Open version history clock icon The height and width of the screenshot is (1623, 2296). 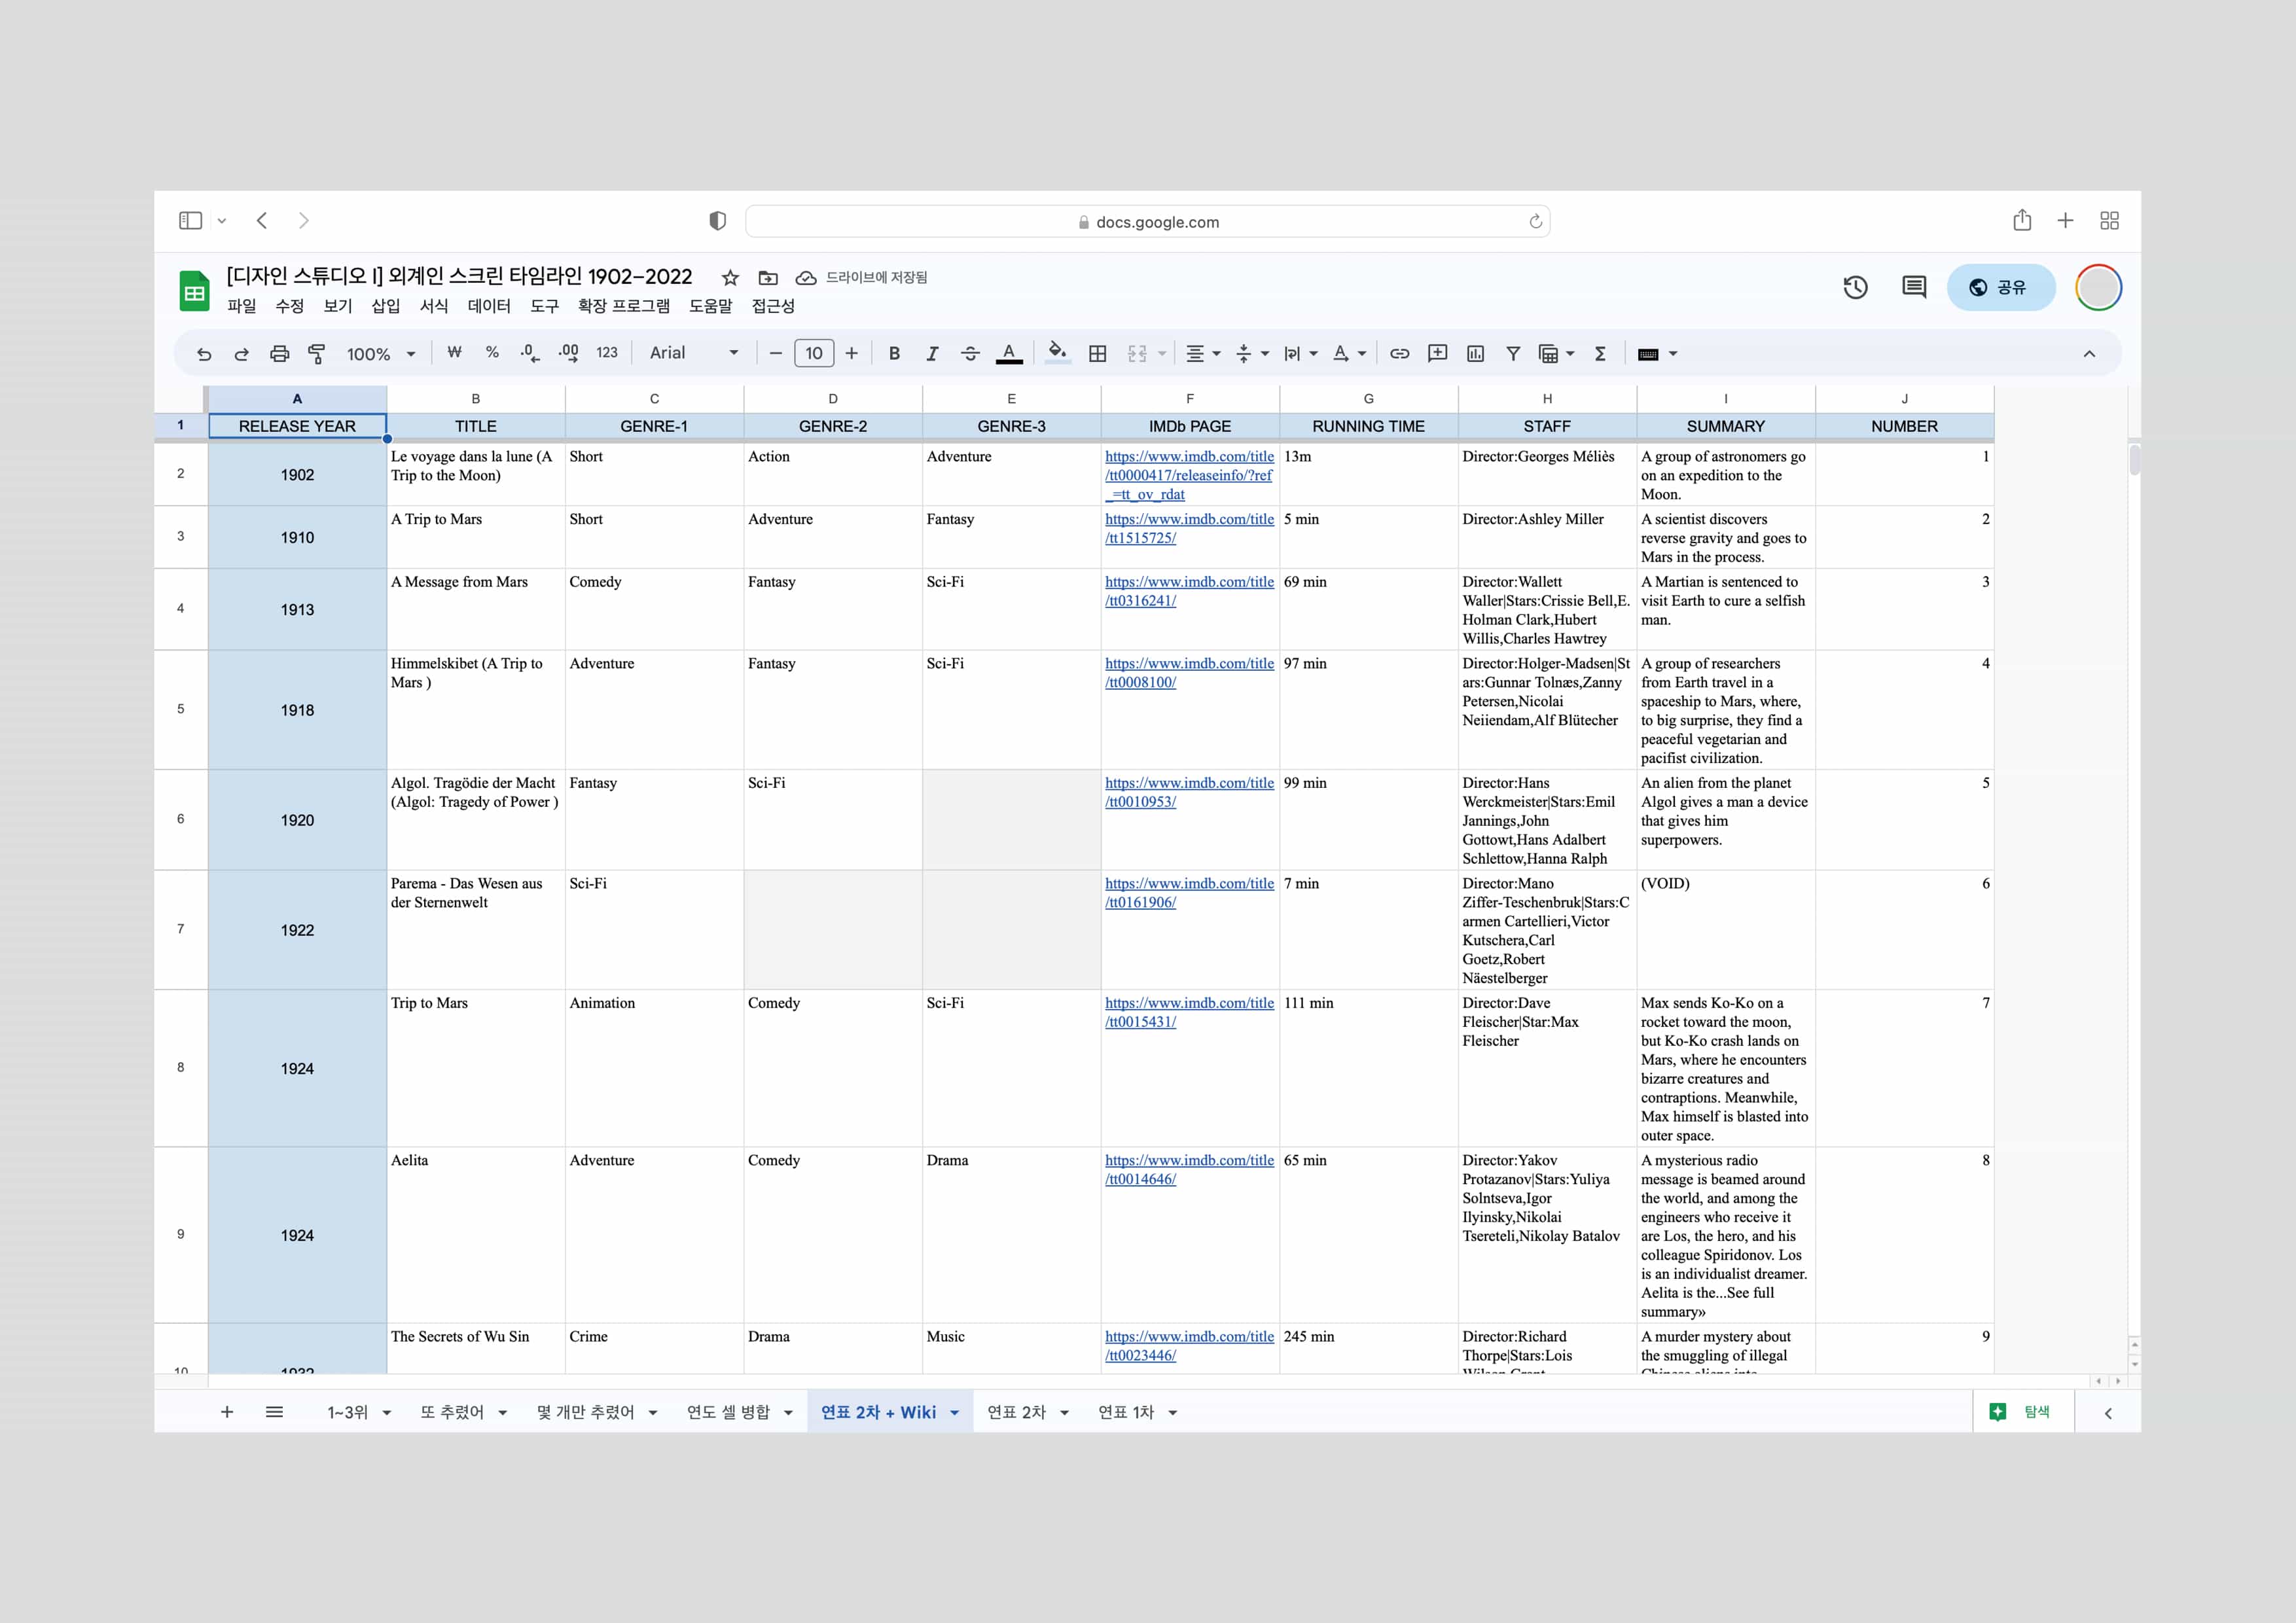pos(1855,288)
